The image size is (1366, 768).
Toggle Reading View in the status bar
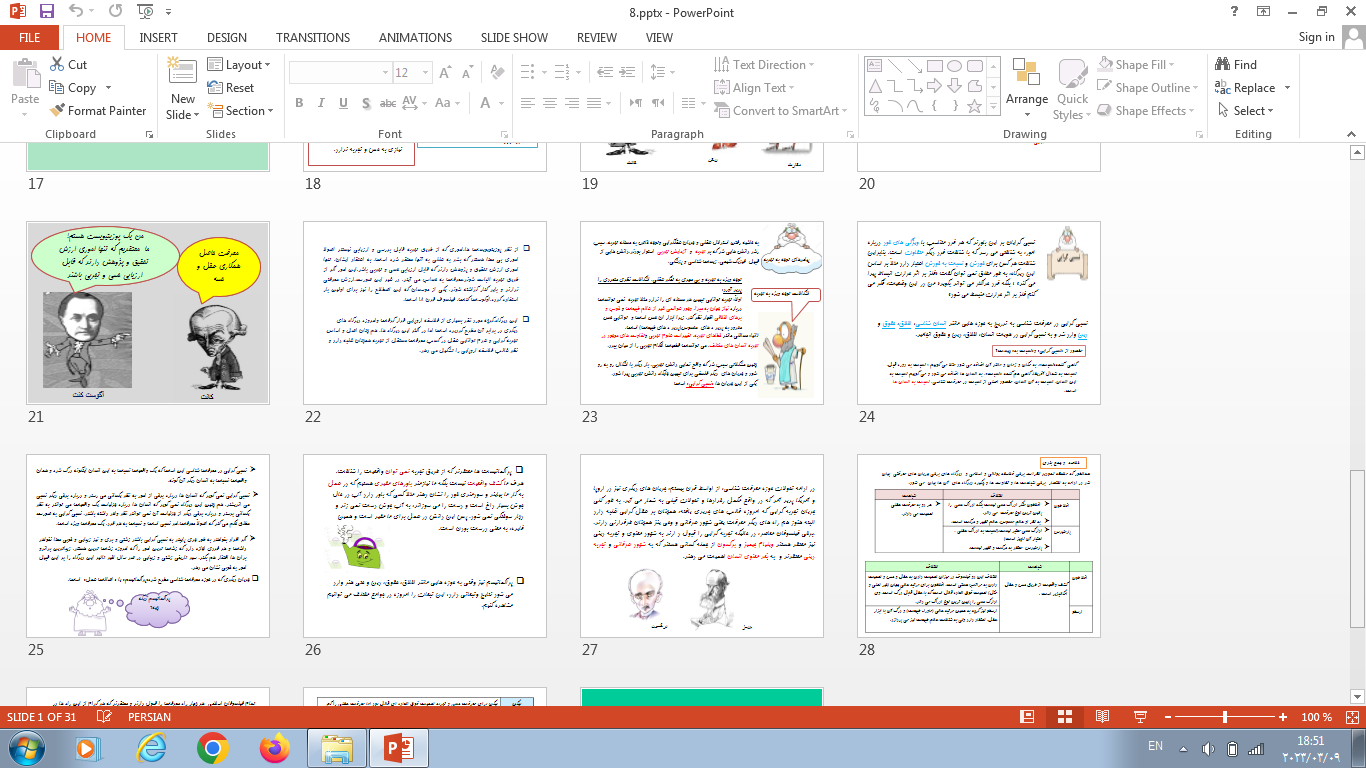tap(1101, 717)
